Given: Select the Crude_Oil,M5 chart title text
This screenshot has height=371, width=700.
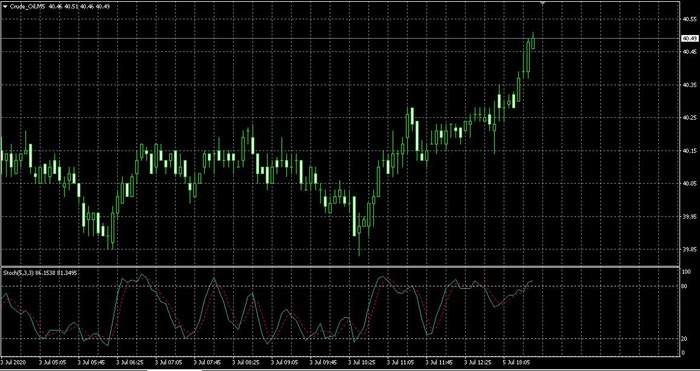Looking at the screenshot, I should [27, 7].
